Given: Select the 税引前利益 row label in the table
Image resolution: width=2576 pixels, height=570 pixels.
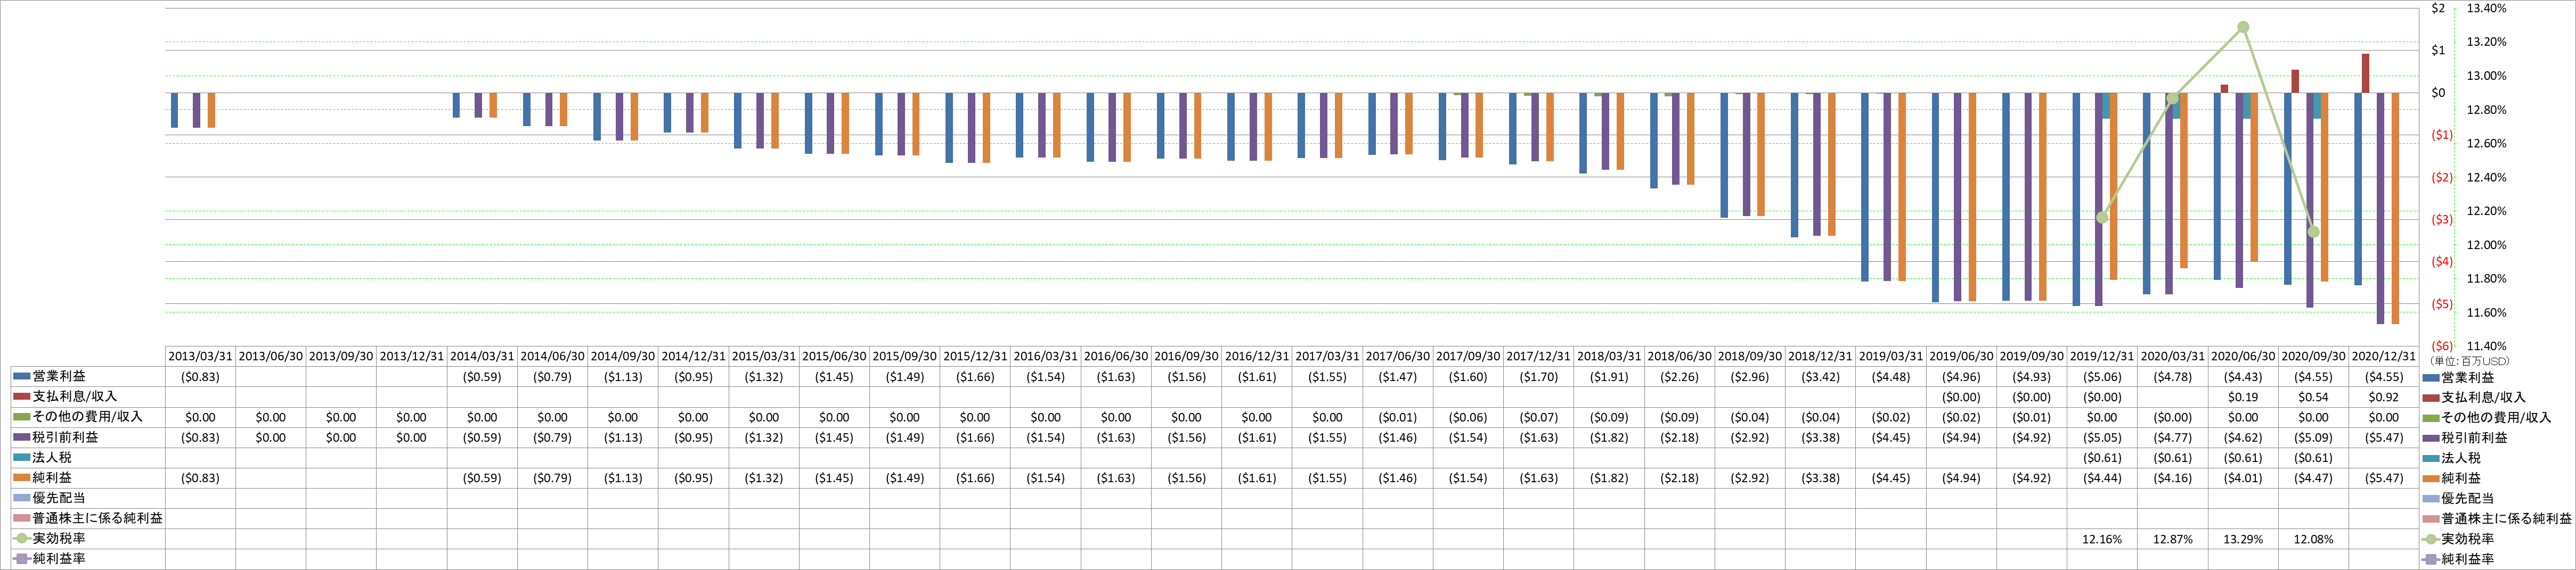Looking at the screenshot, I should point(65,437).
